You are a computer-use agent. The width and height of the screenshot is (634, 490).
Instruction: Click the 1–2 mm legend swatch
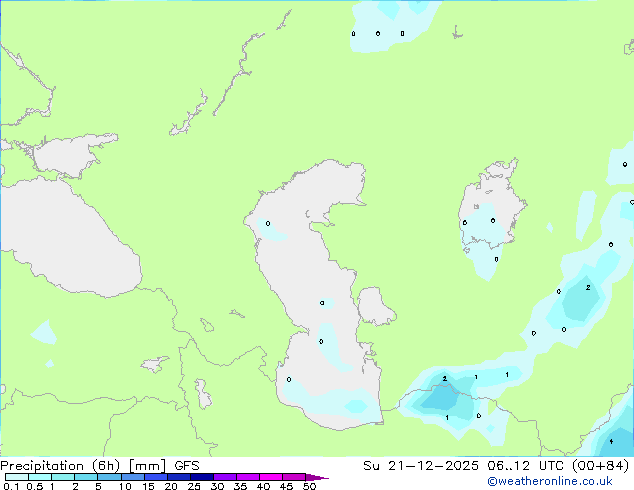point(63,477)
